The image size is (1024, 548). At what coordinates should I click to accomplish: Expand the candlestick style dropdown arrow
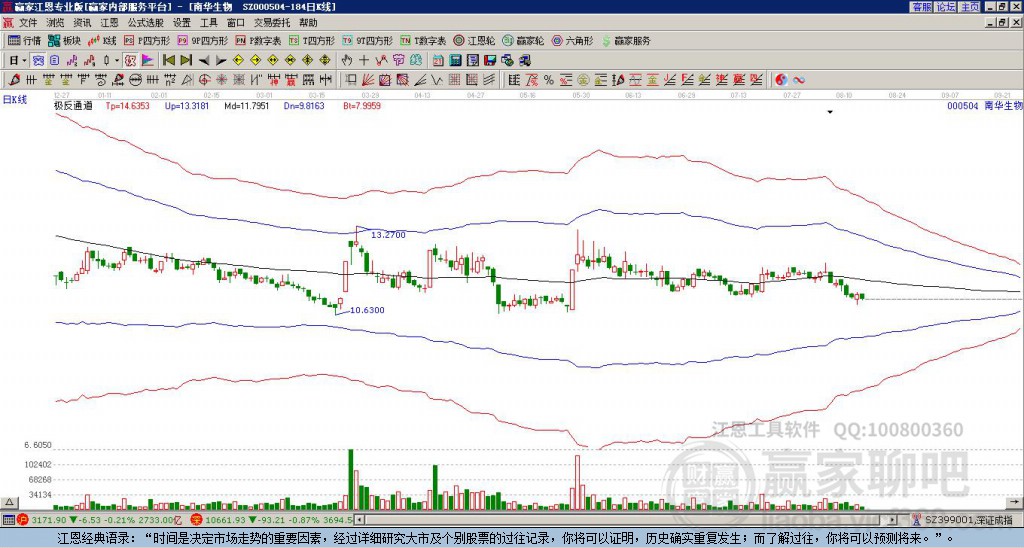pyautogui.click(x=117, y=60)
